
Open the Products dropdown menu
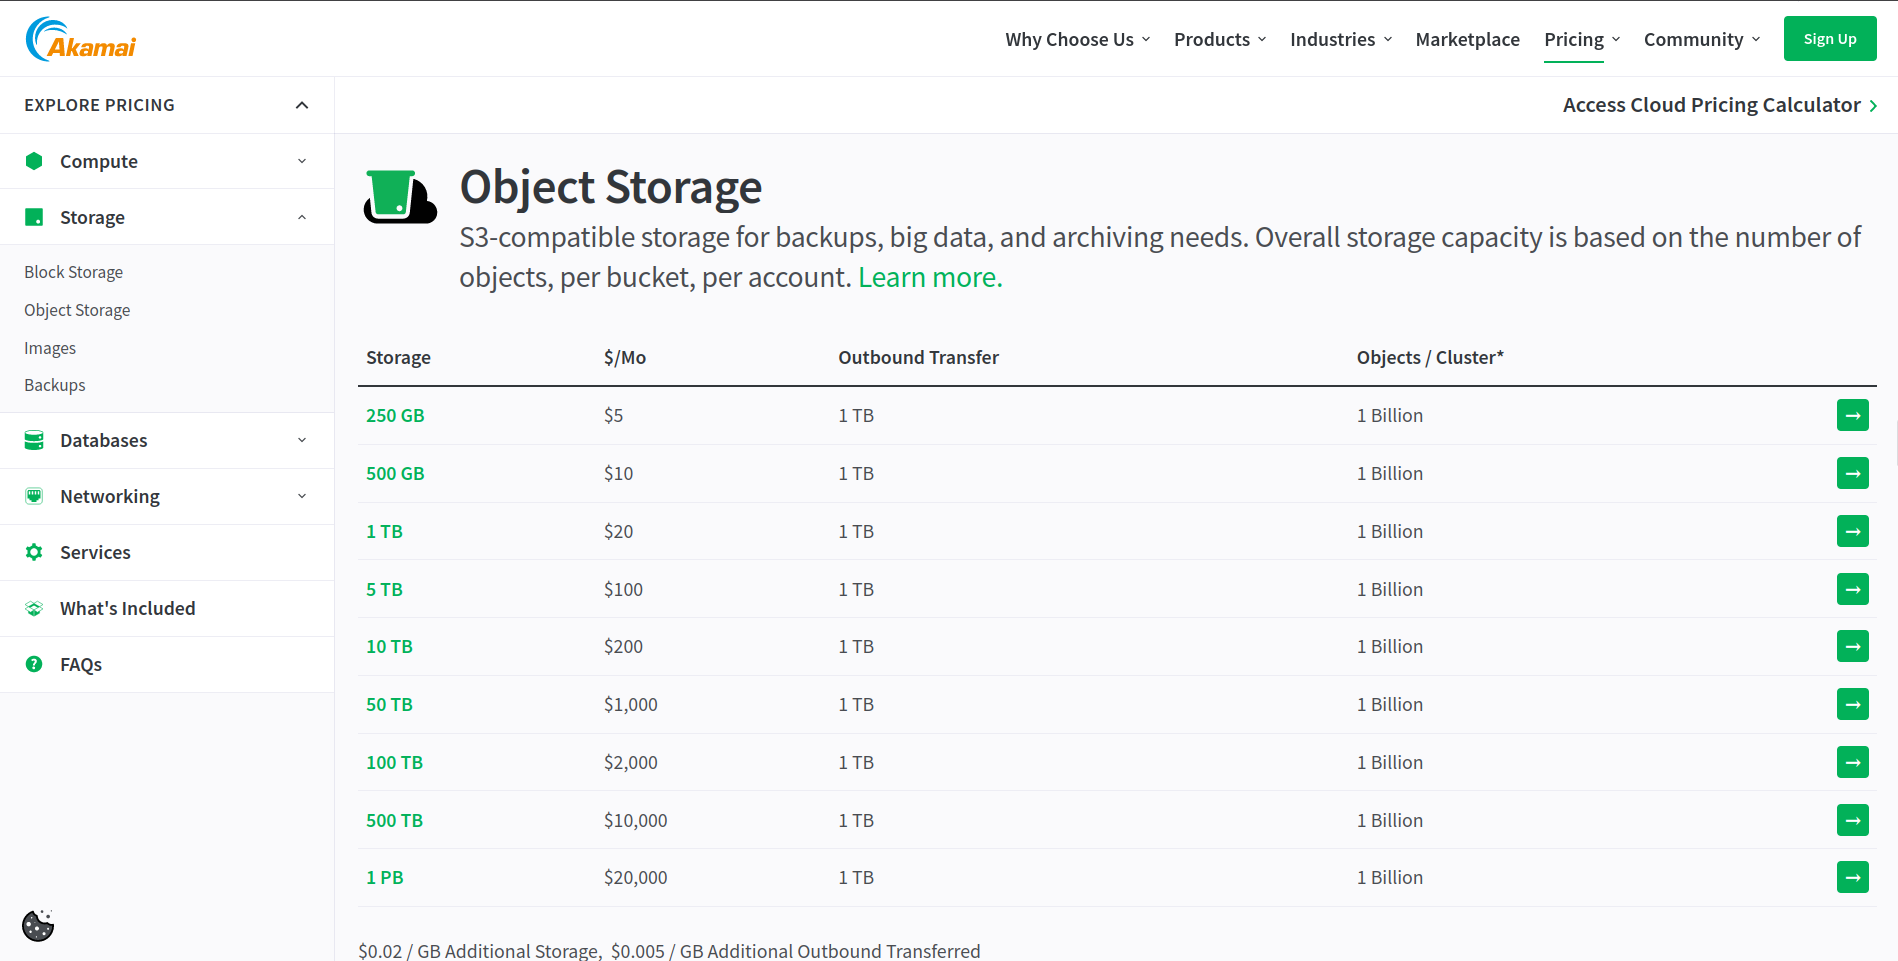(x=1219, y=39)
